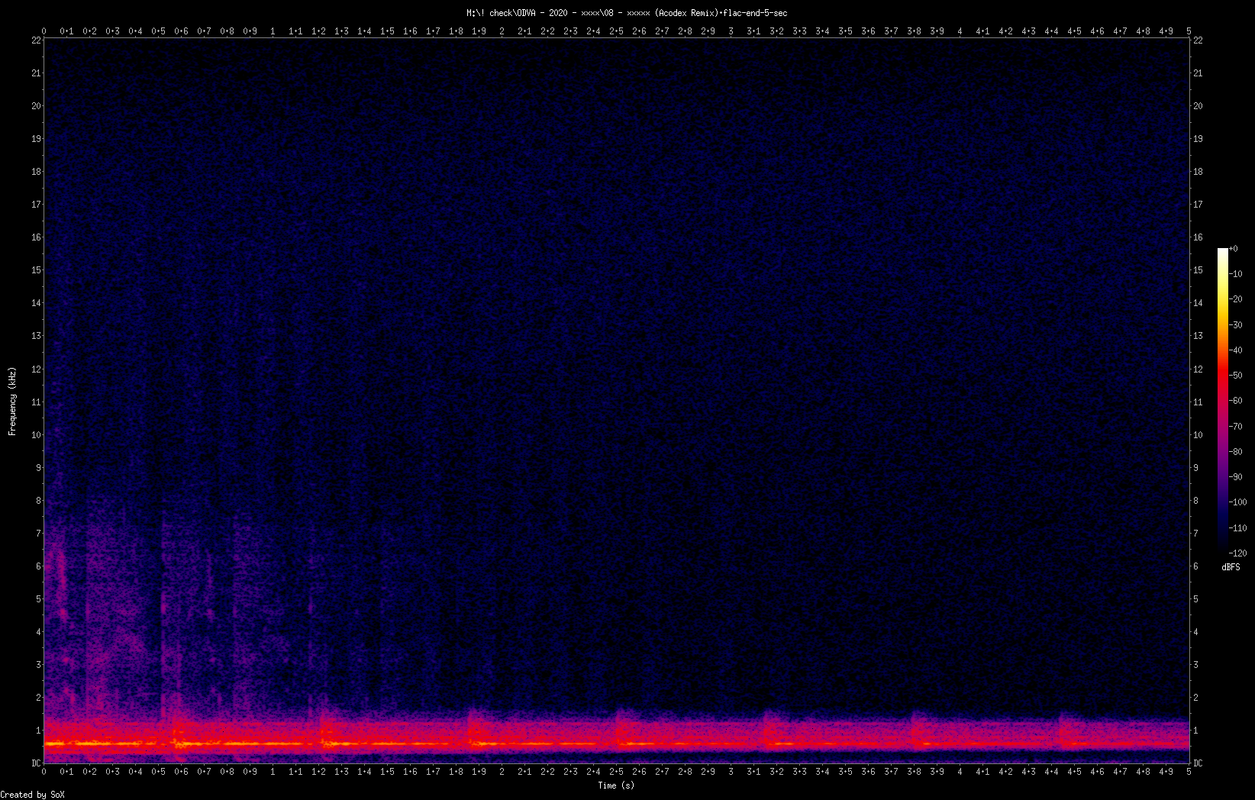The width and height of the screenshot is (1255, 800).
Task: Click '22' on the left frequency axis
Action: coord(35,40)
